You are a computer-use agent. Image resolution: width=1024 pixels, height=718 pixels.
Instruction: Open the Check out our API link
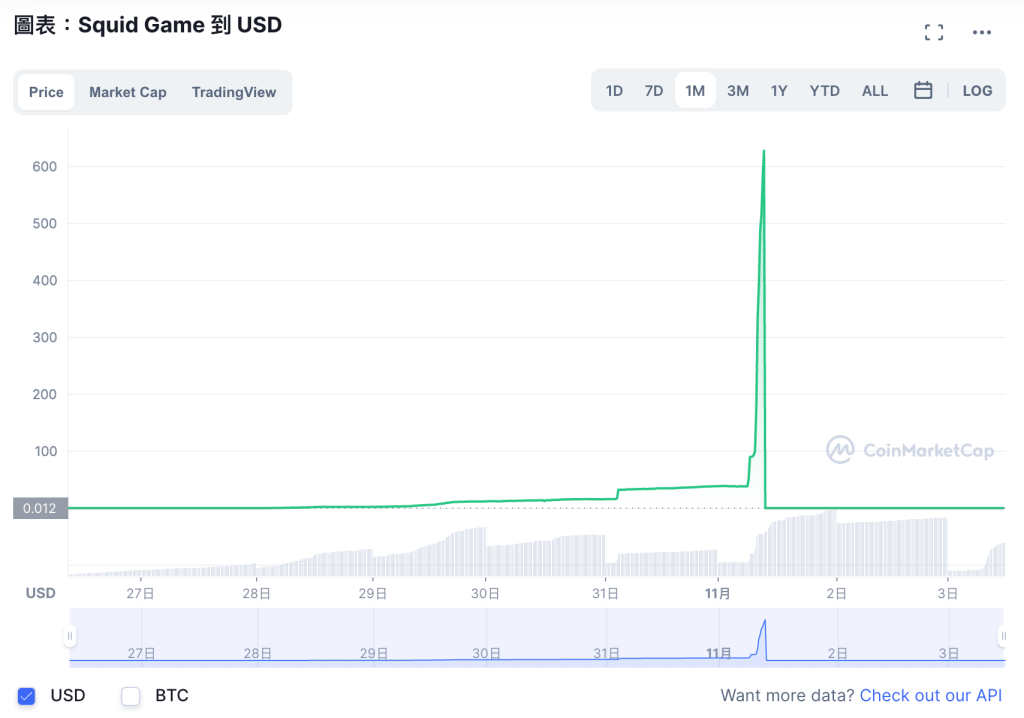coord(930,696)
